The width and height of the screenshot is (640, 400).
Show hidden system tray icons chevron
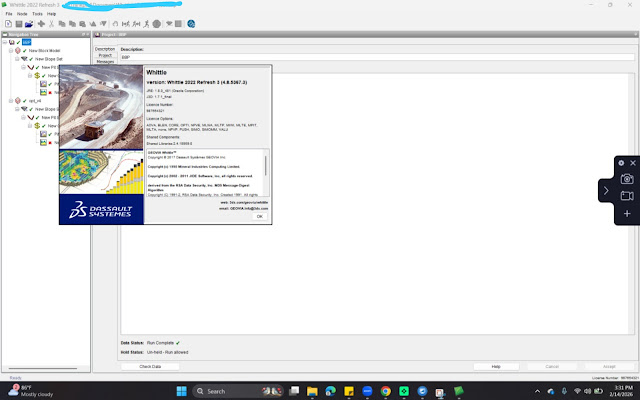pos(537,391)
